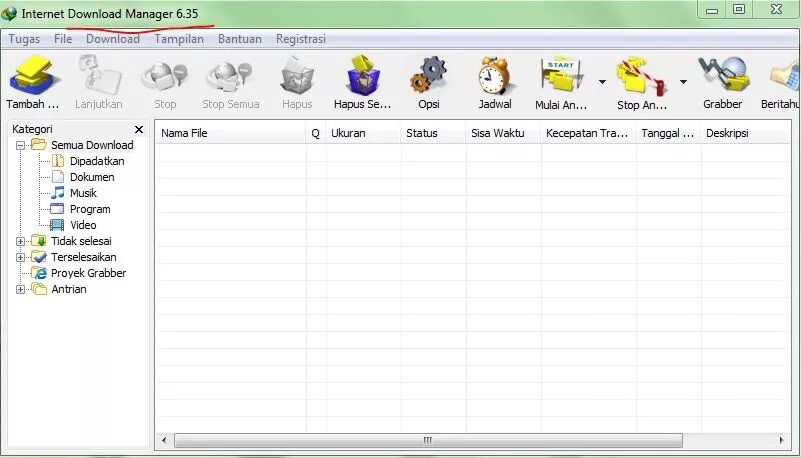
Task: Sort by Status column
Action: (433, 133)
